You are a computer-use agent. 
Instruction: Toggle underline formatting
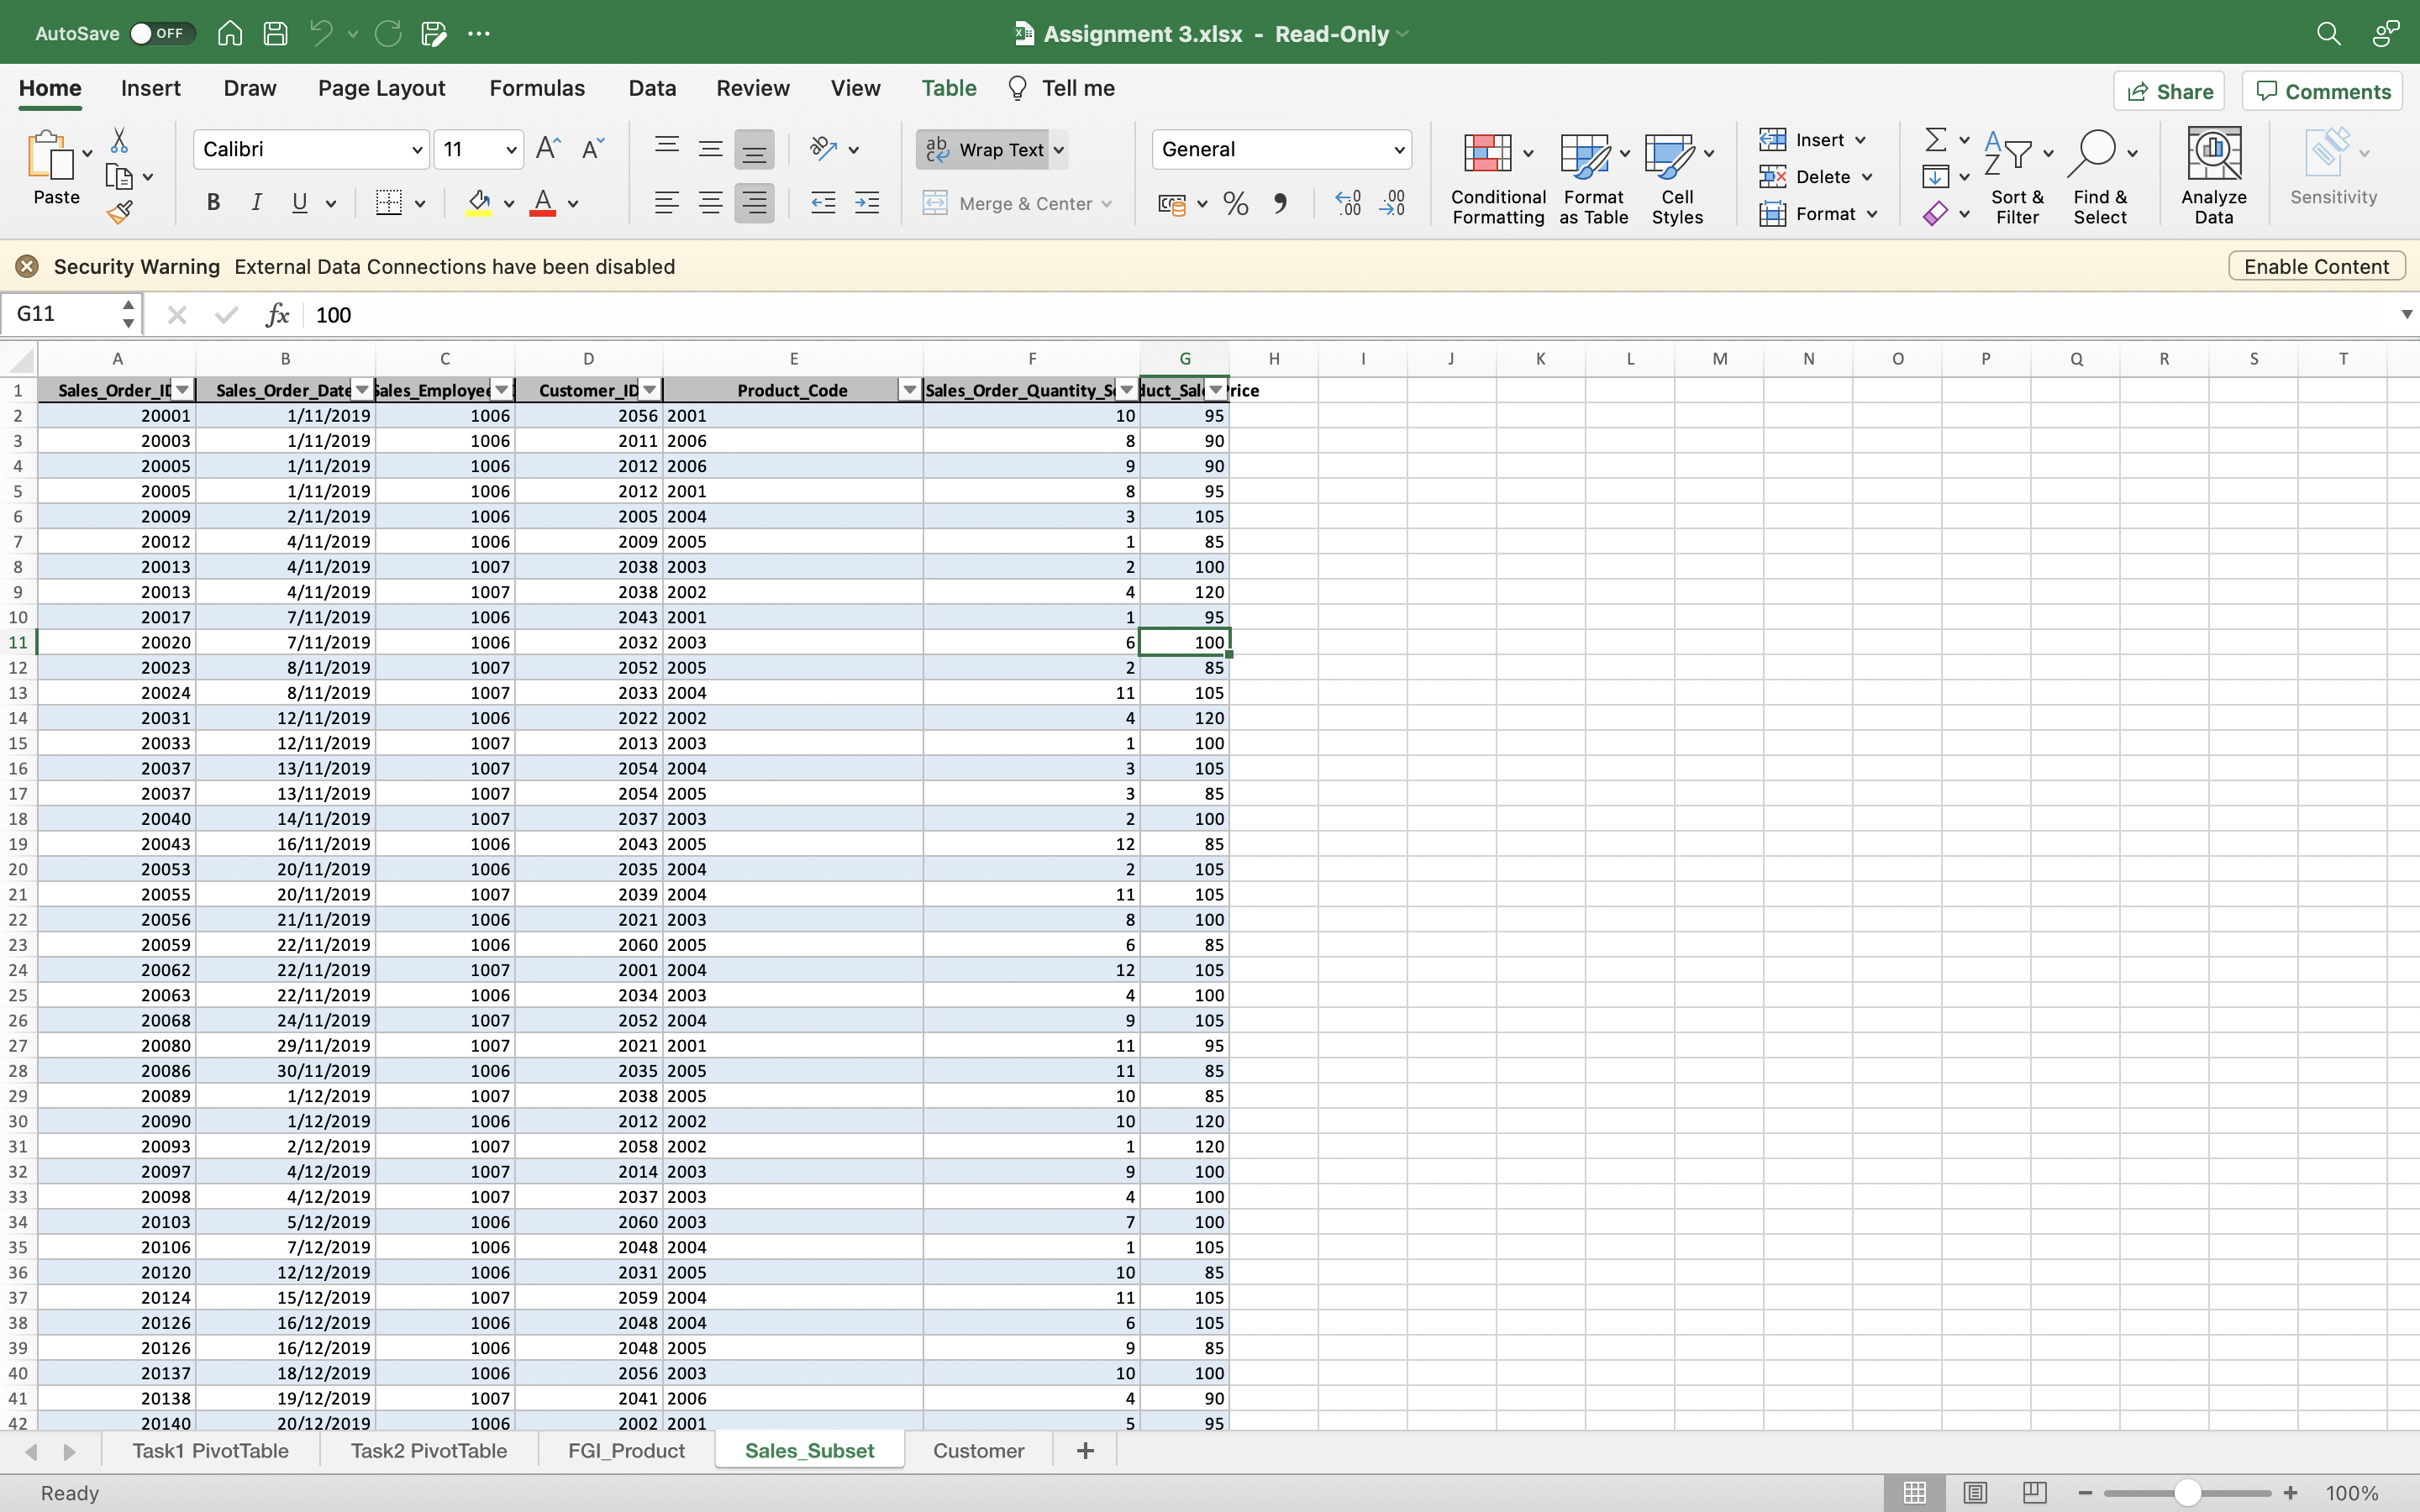(x=300, y=203)
